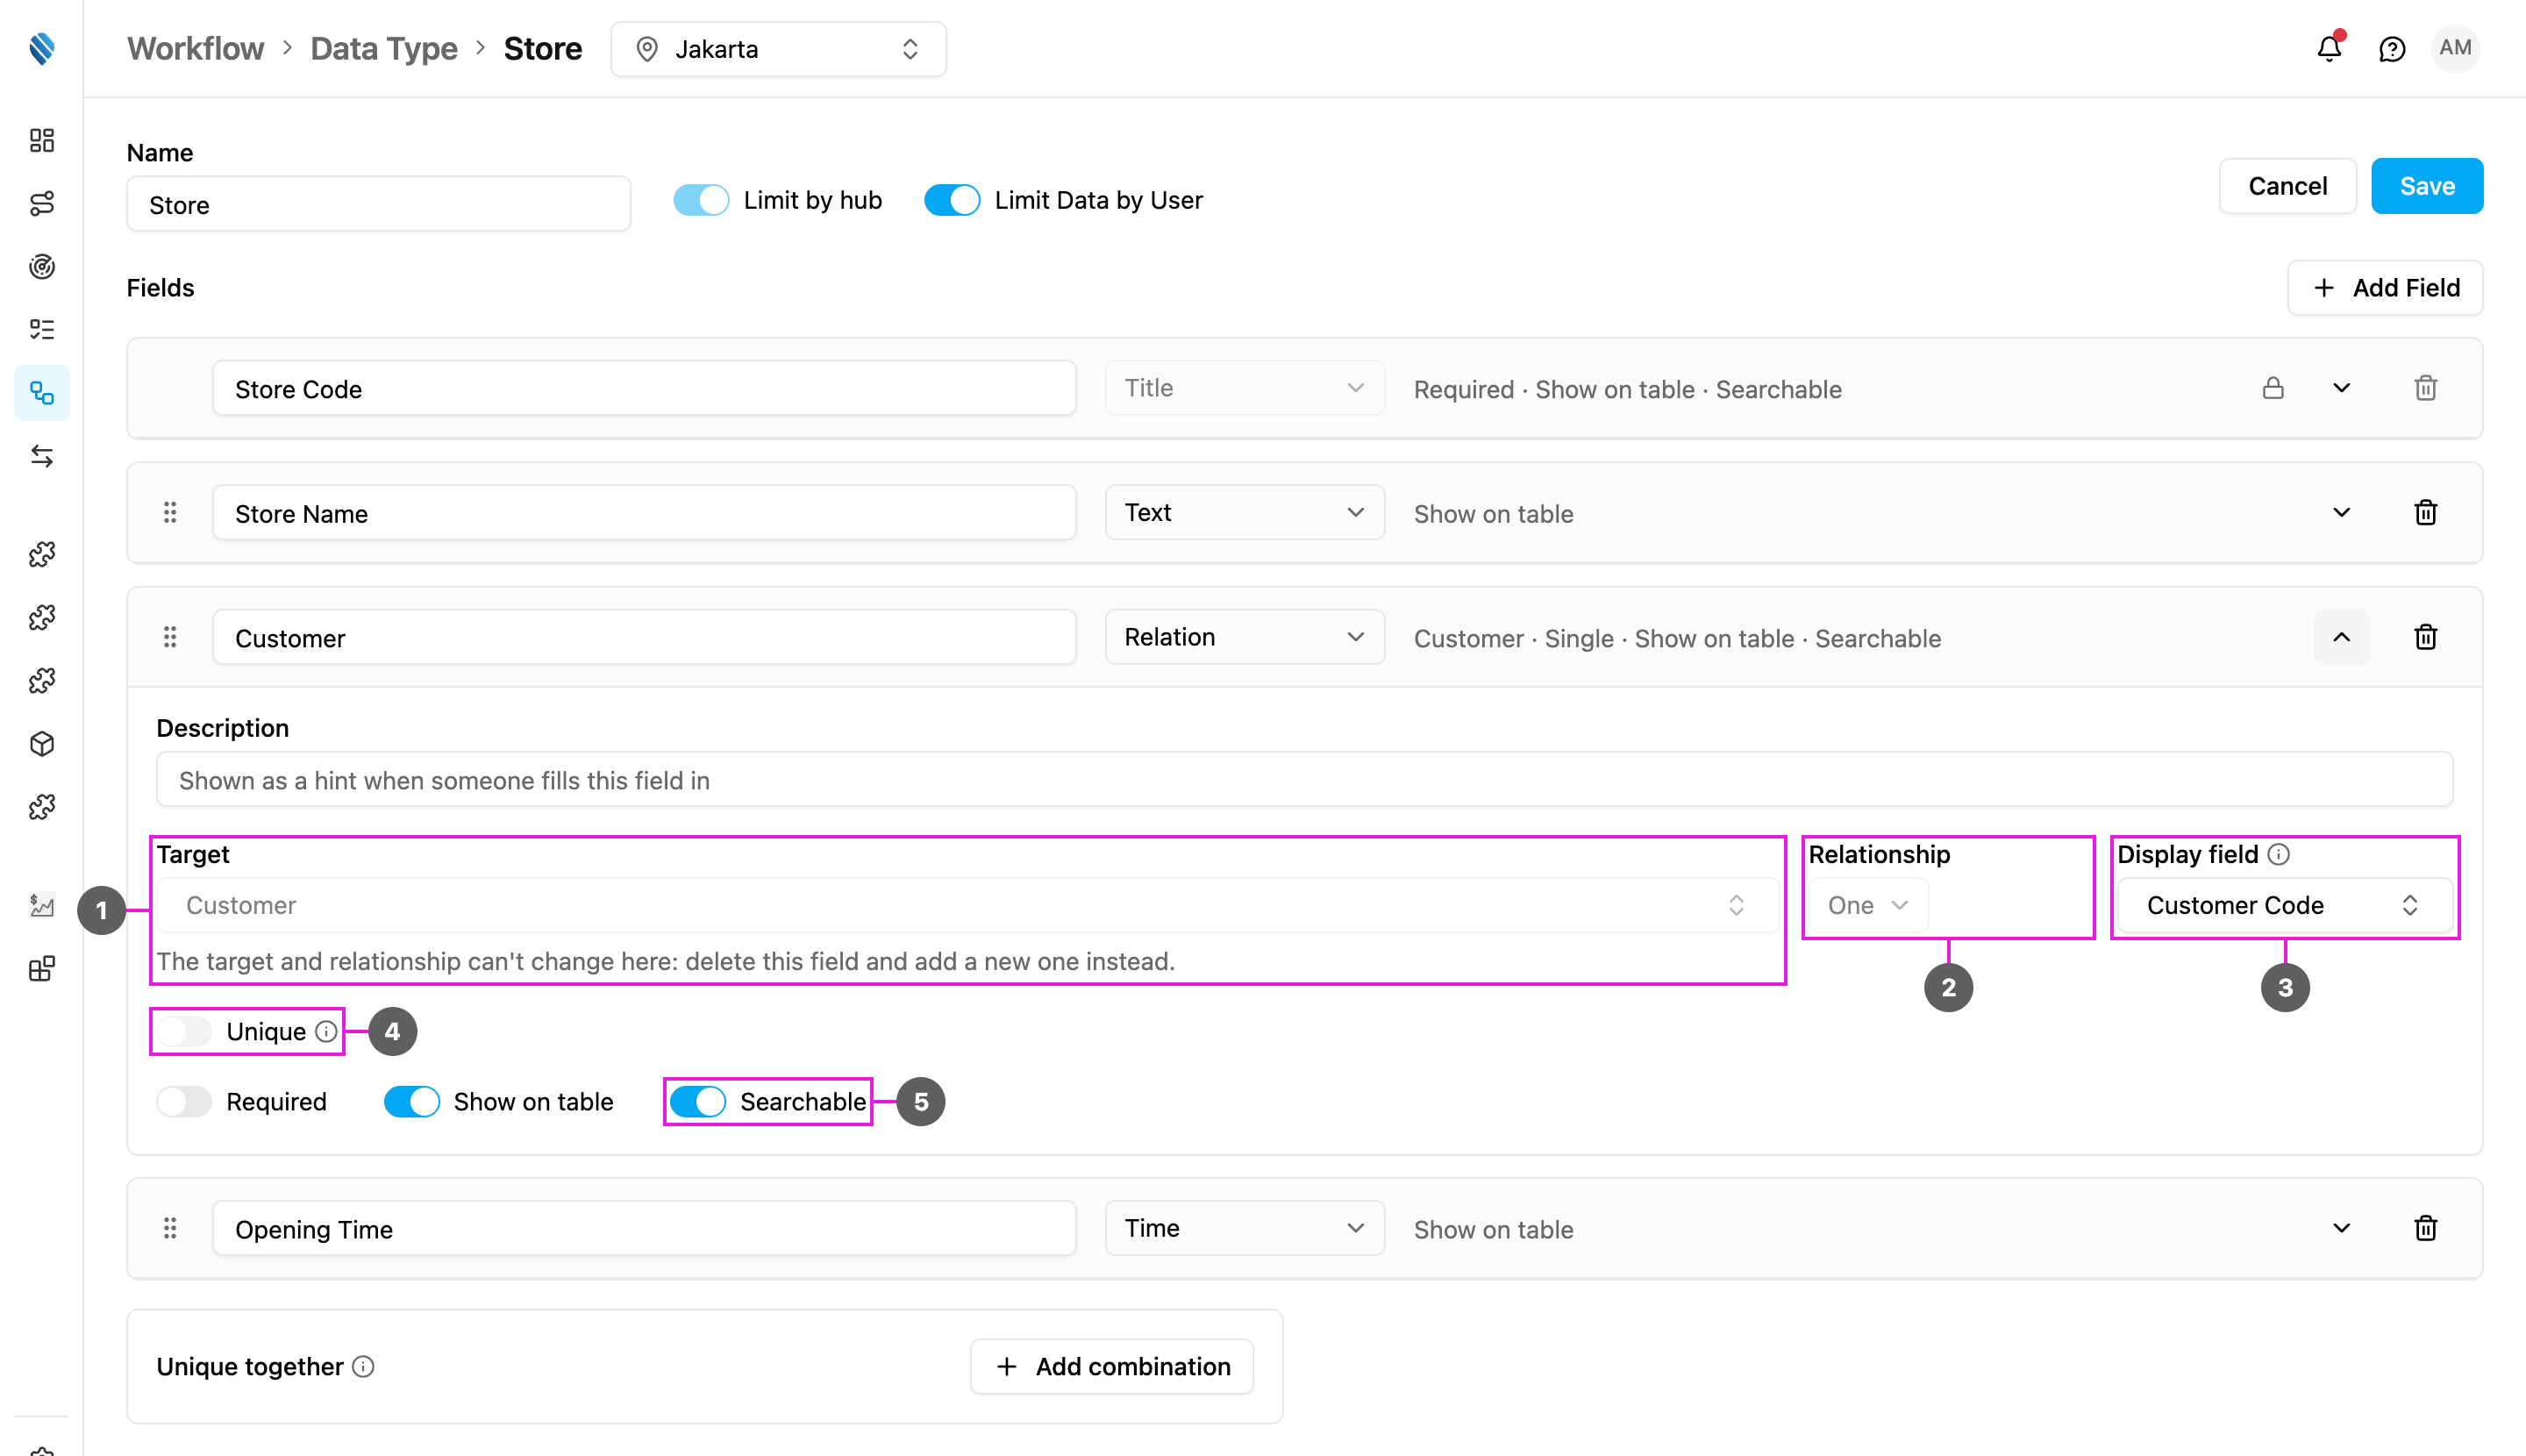Click the Name input containing Store
Viewport: 2526px width, 1456px height.
coord(378,204)
